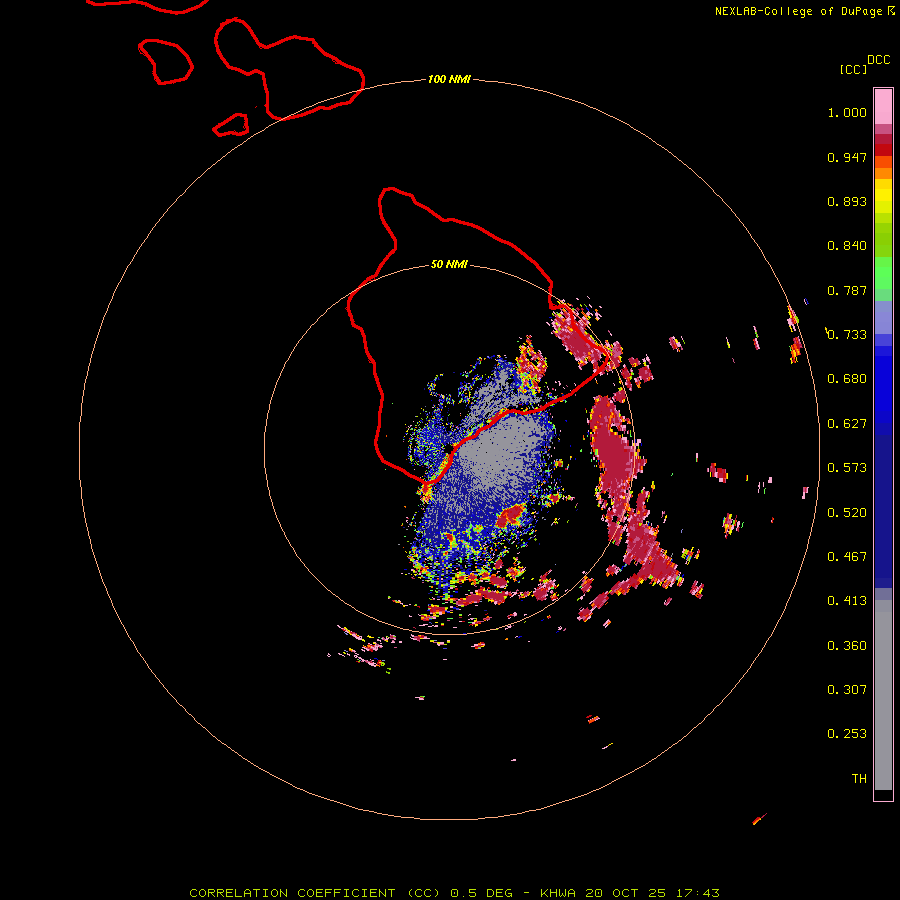Select the 0.253 scale value
The image size is (900, 900).
click(847, 734)
